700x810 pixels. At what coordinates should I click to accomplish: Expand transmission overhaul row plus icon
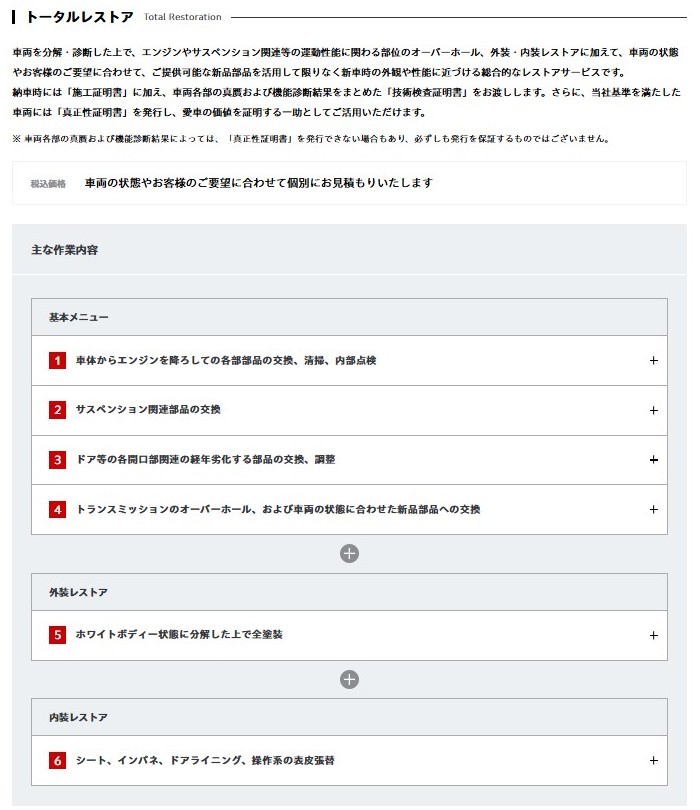click(x=654, y=509)
